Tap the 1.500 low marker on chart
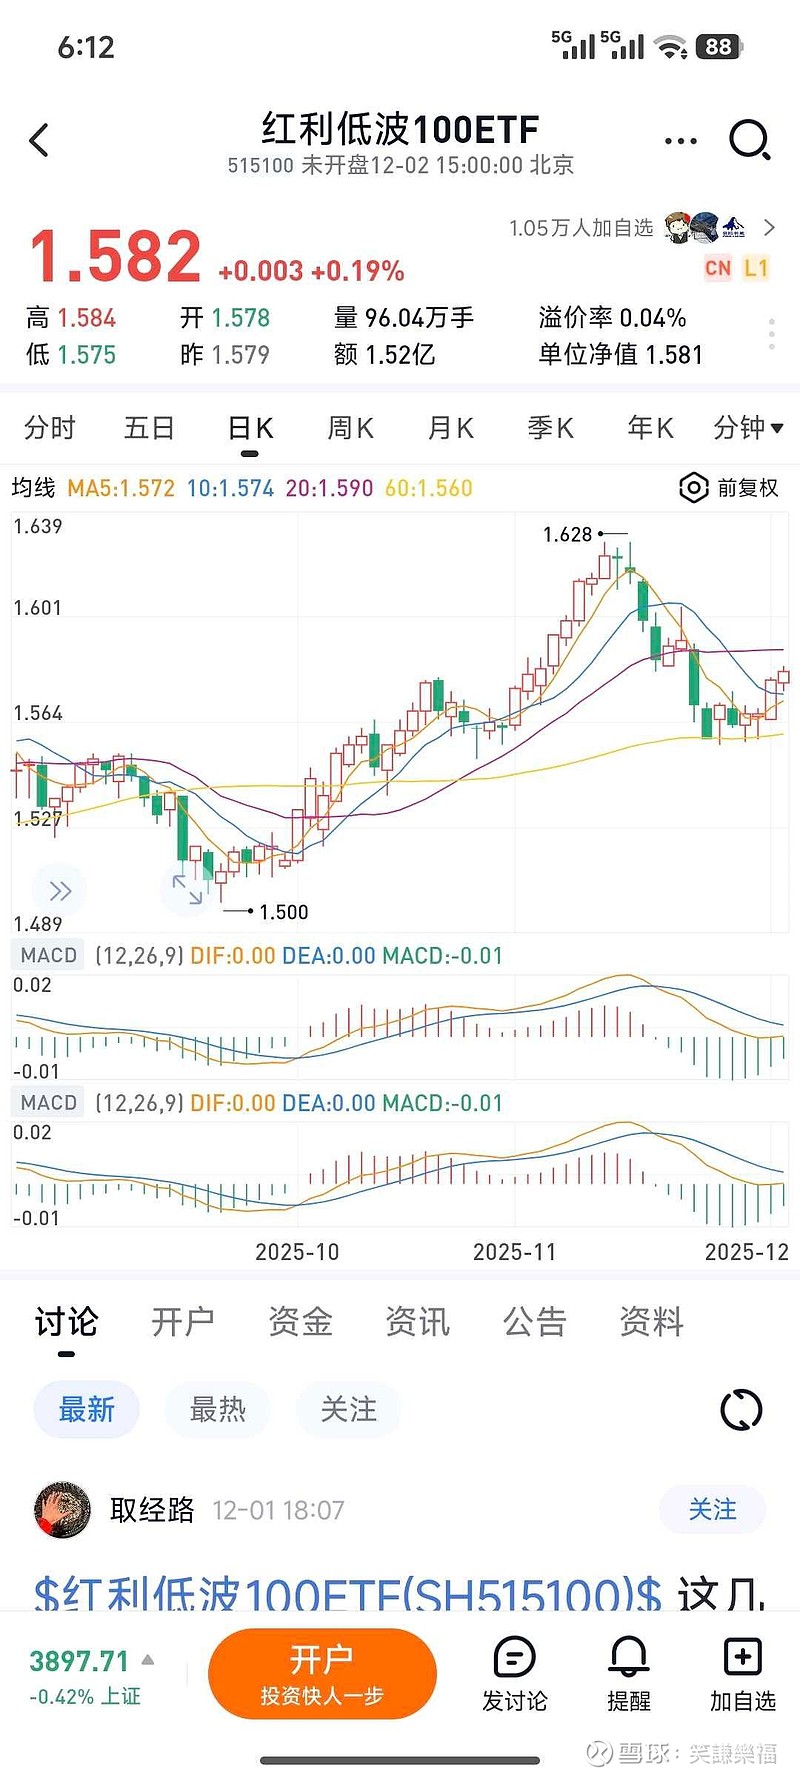 284,912
